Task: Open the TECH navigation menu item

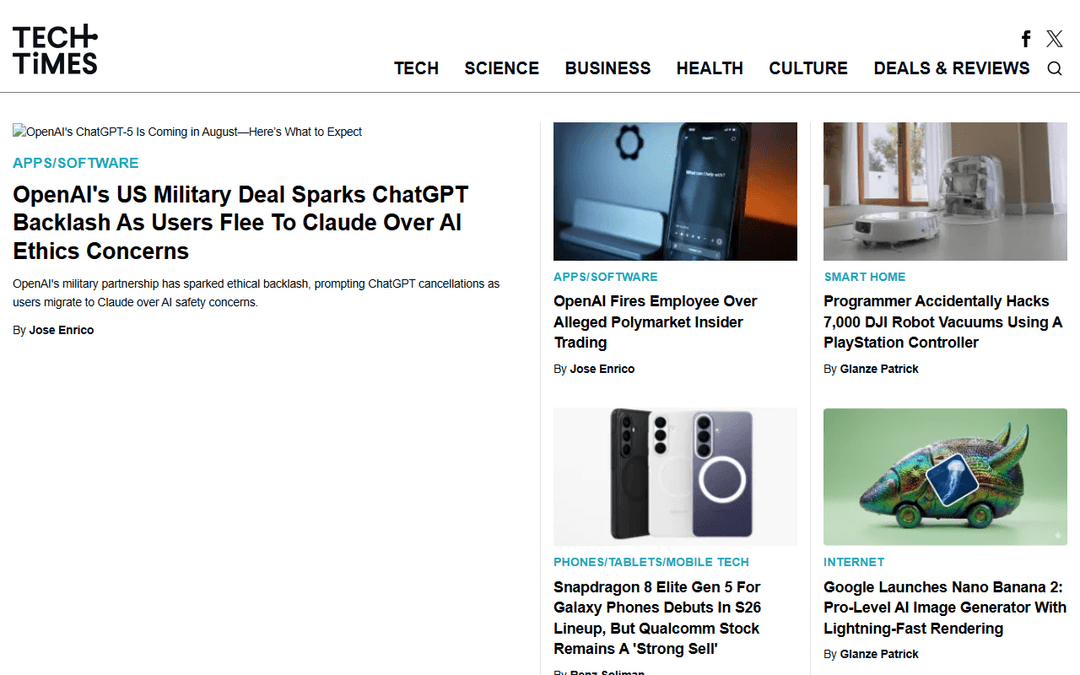Action: pyautogui.click(x=416, y=68)
